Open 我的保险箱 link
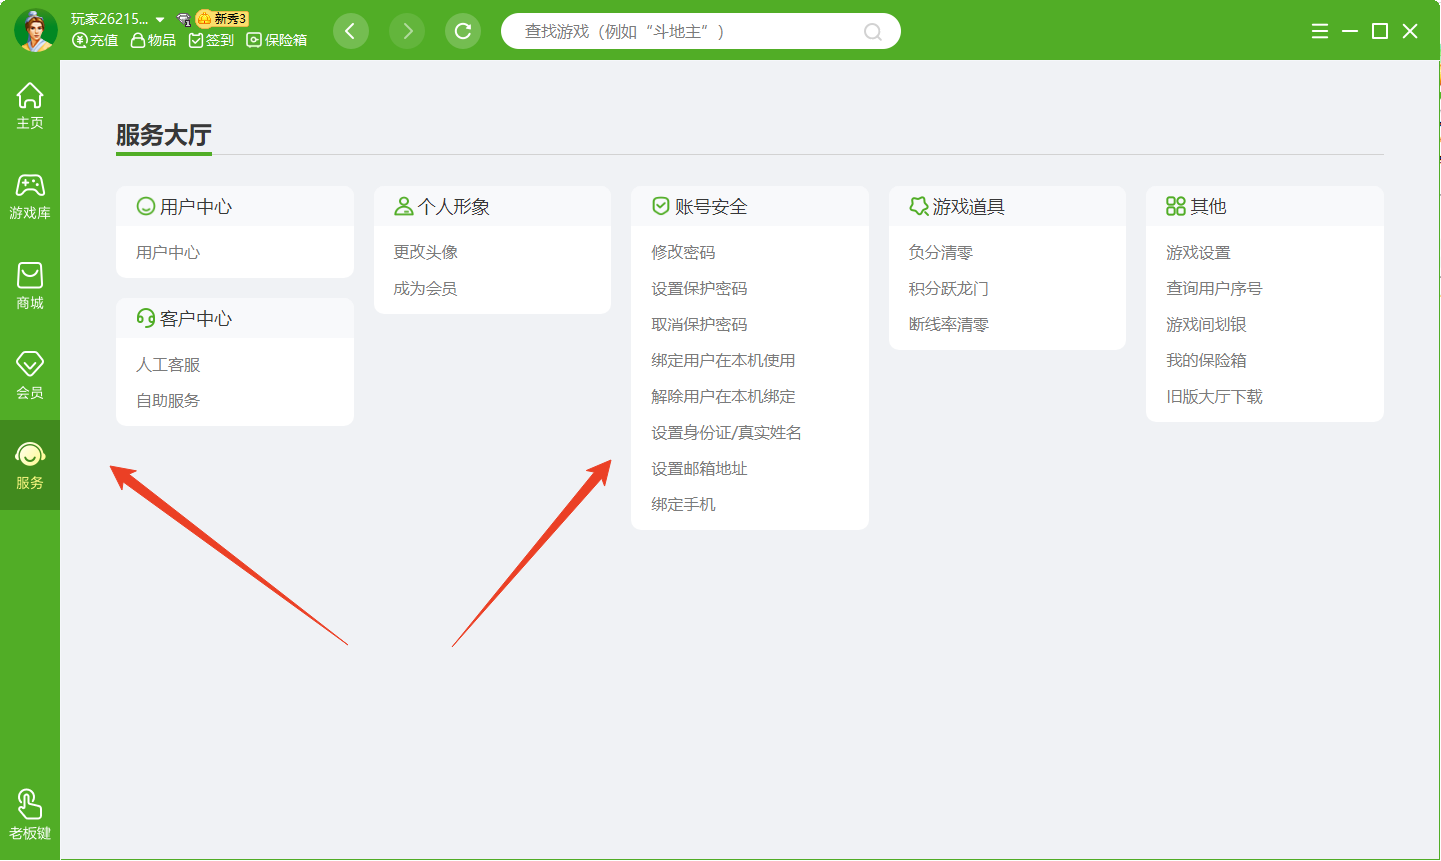Image resolution: width=1441 pixels, height=861 pixels. (1206, 361)
